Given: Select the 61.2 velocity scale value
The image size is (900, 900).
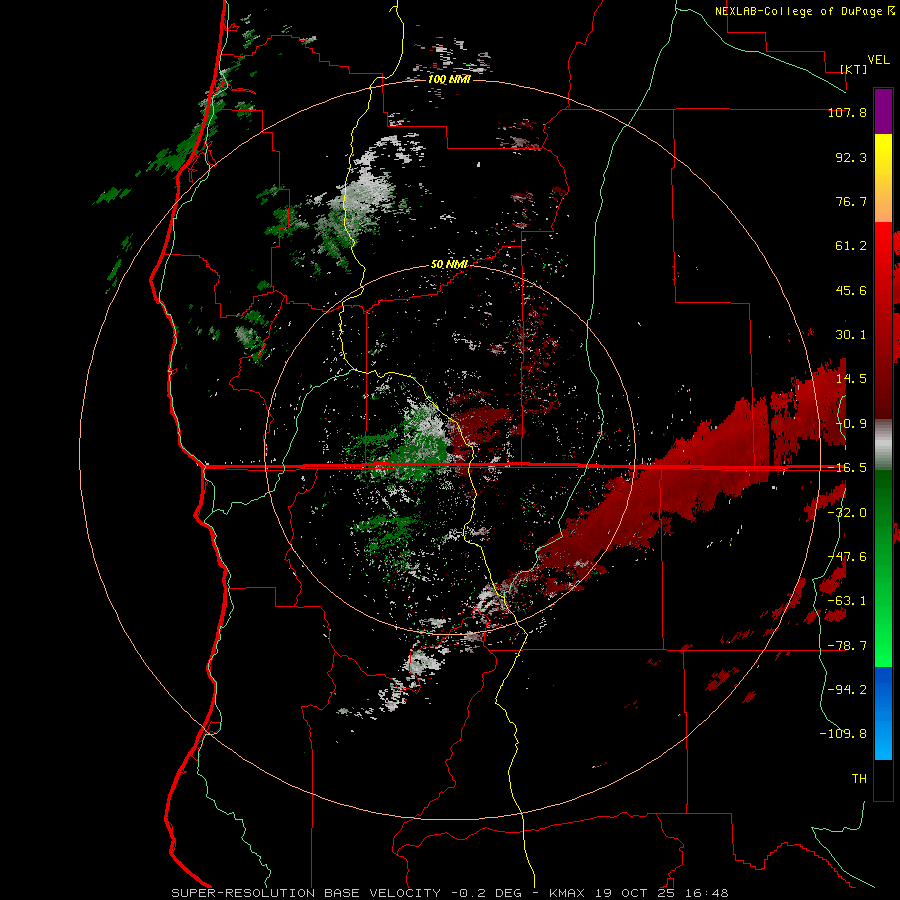Looking at the screenshot, I should tap(851, 246).
